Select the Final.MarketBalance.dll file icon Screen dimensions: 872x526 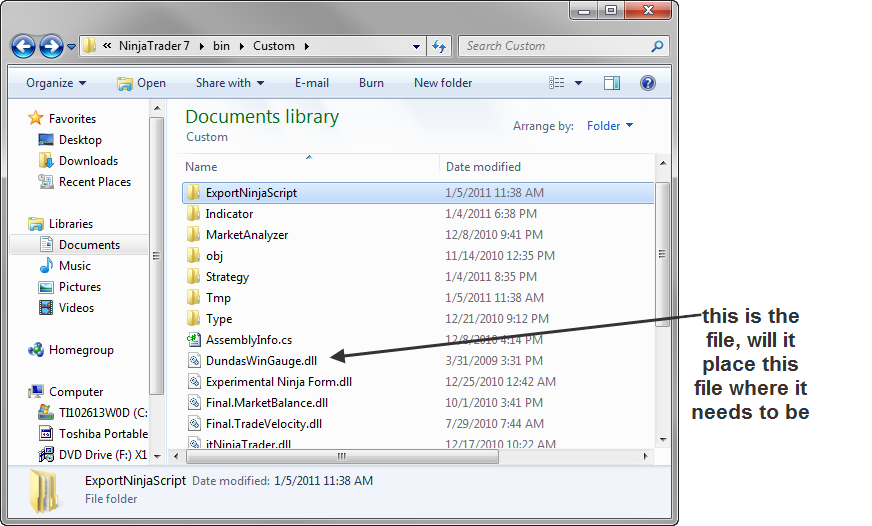point(194,403)
